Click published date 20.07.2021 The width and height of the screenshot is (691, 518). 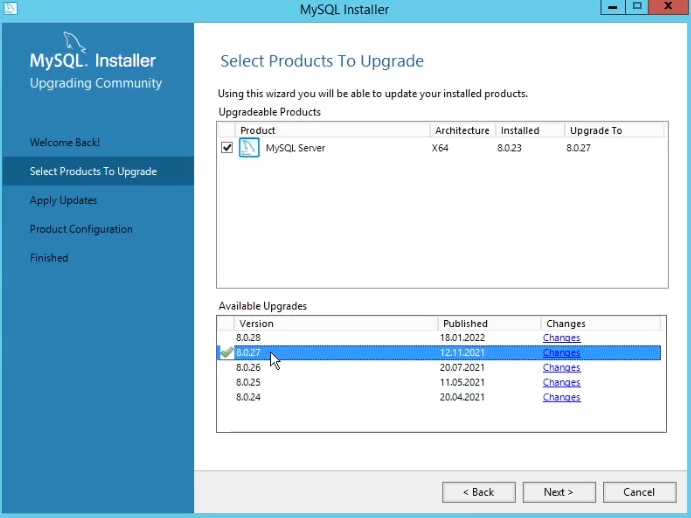coord(462,368)
